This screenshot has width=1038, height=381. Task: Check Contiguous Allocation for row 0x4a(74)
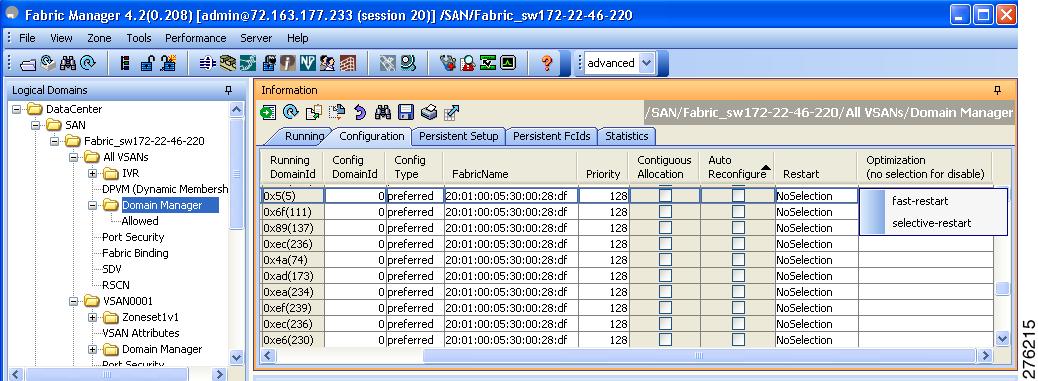pos(665,260)
